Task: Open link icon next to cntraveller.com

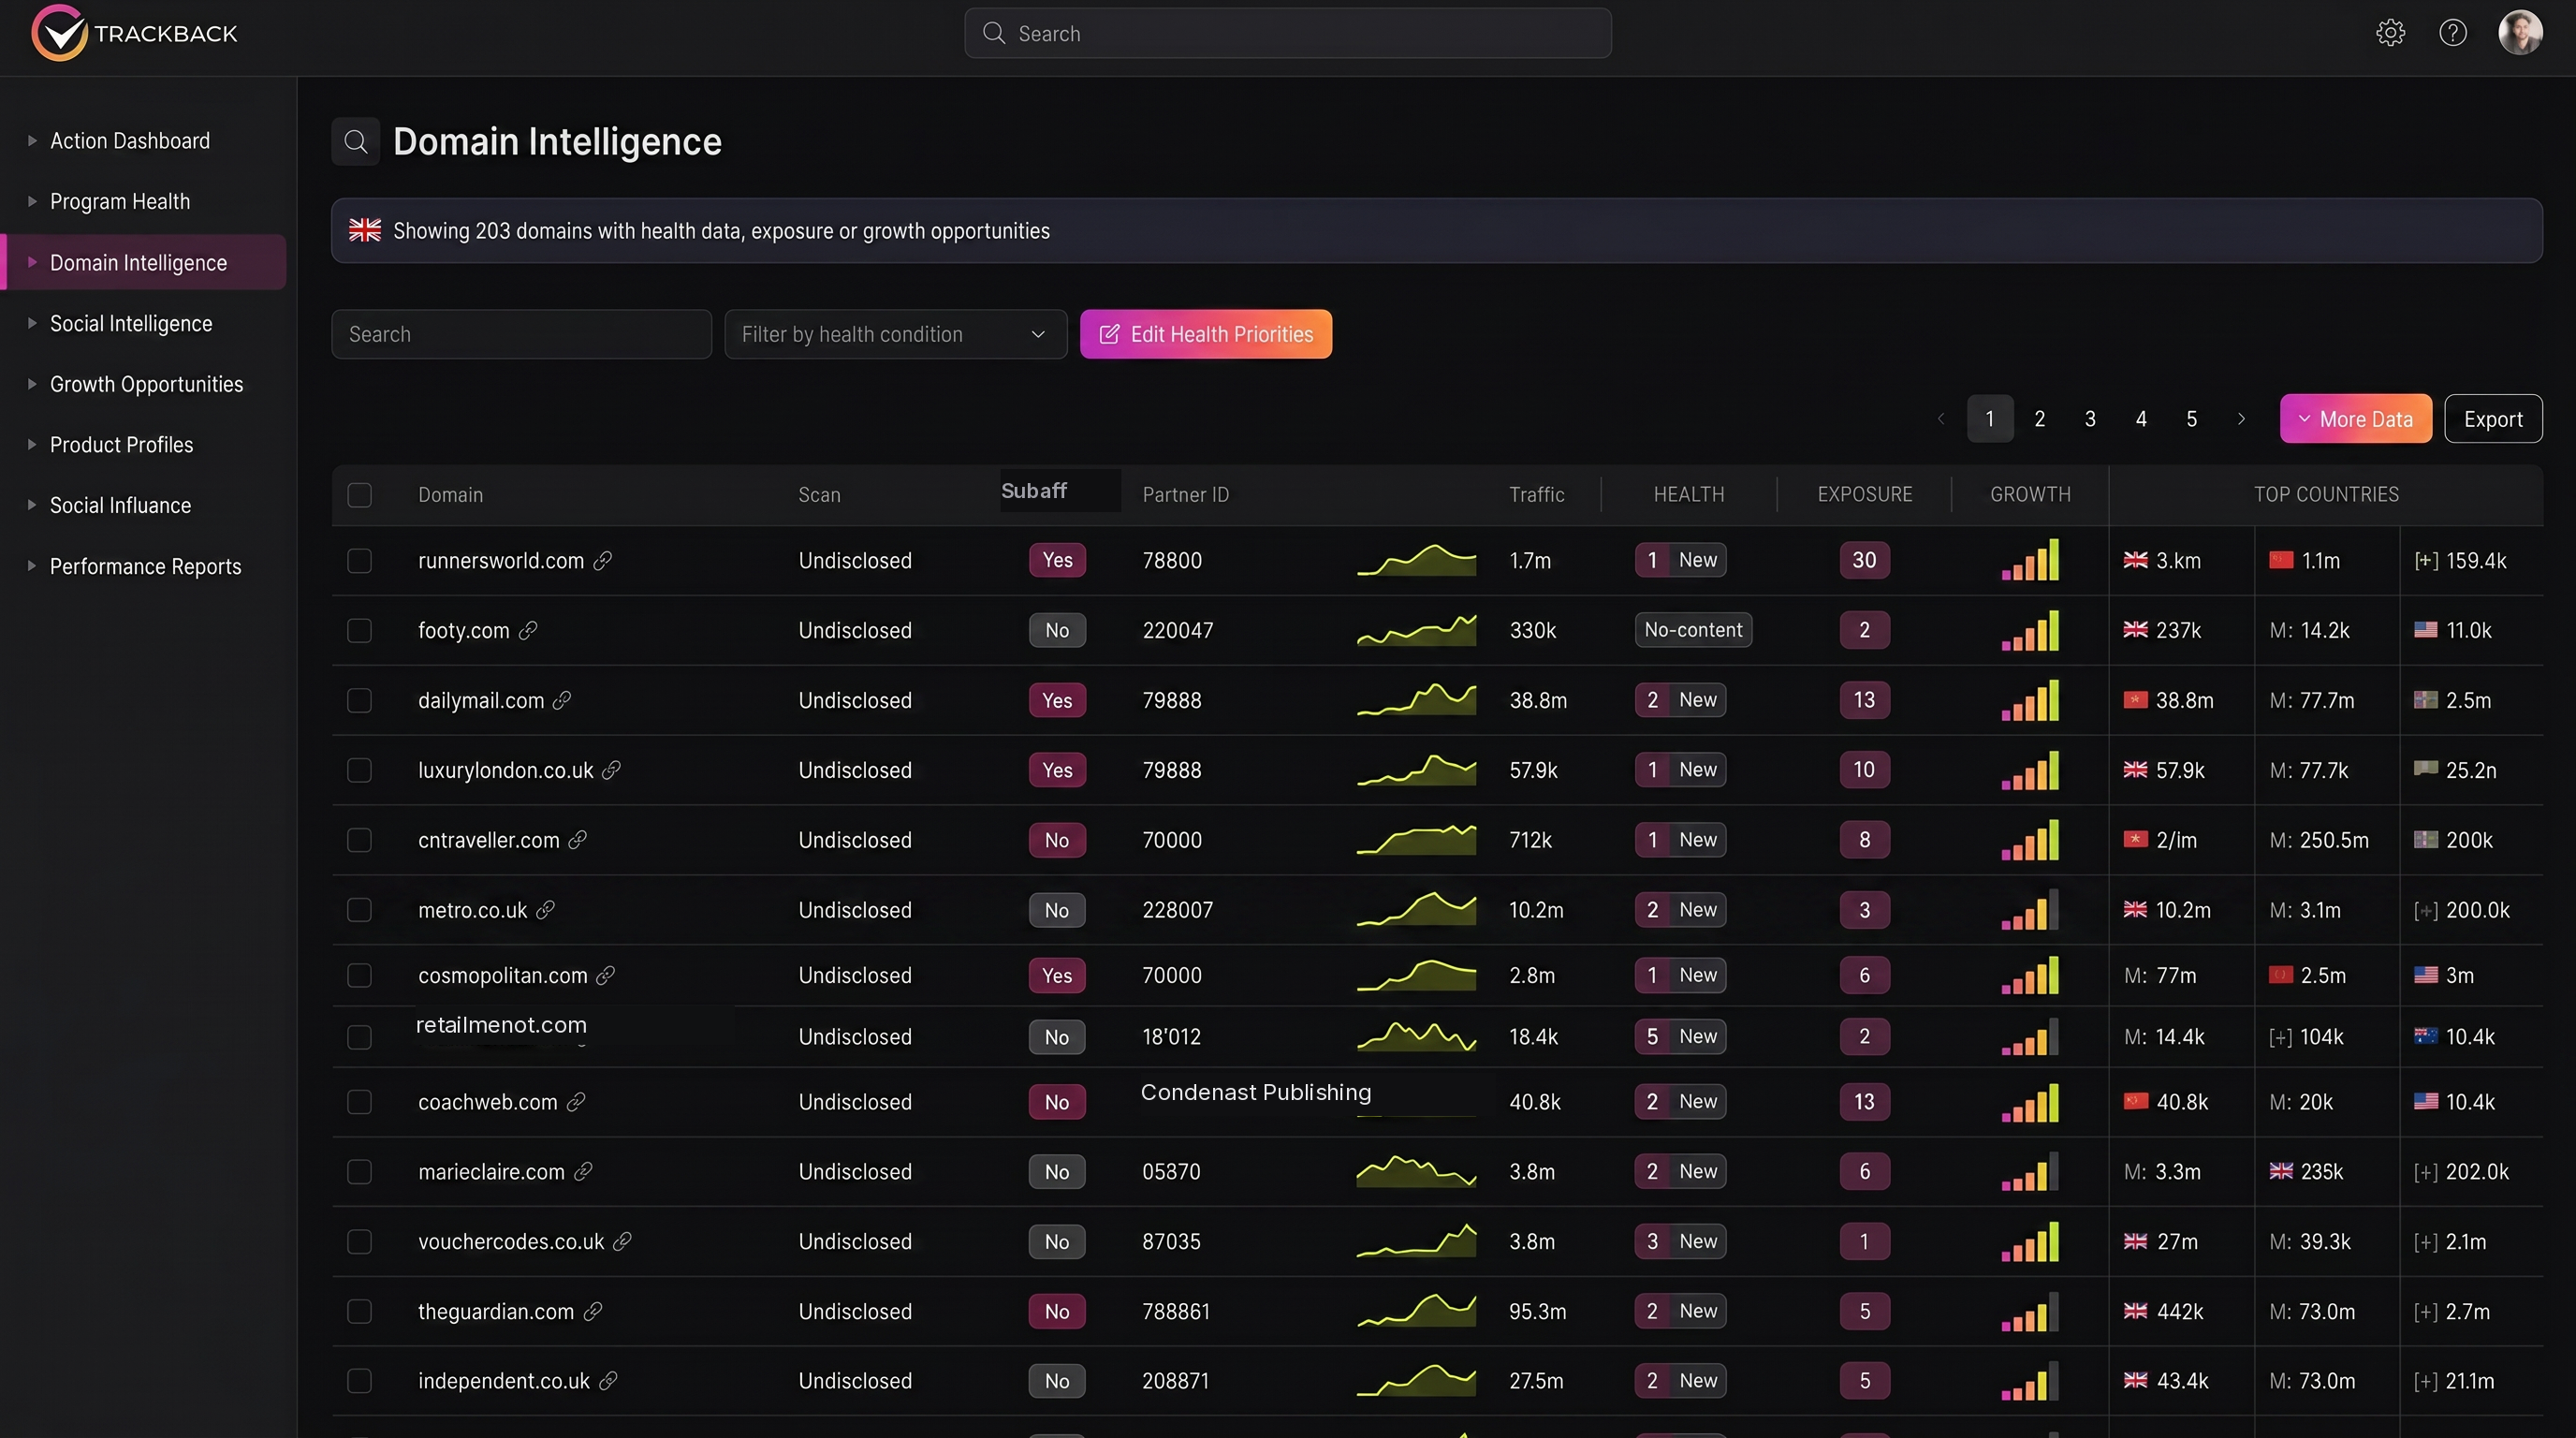Action: coord(577,841)
